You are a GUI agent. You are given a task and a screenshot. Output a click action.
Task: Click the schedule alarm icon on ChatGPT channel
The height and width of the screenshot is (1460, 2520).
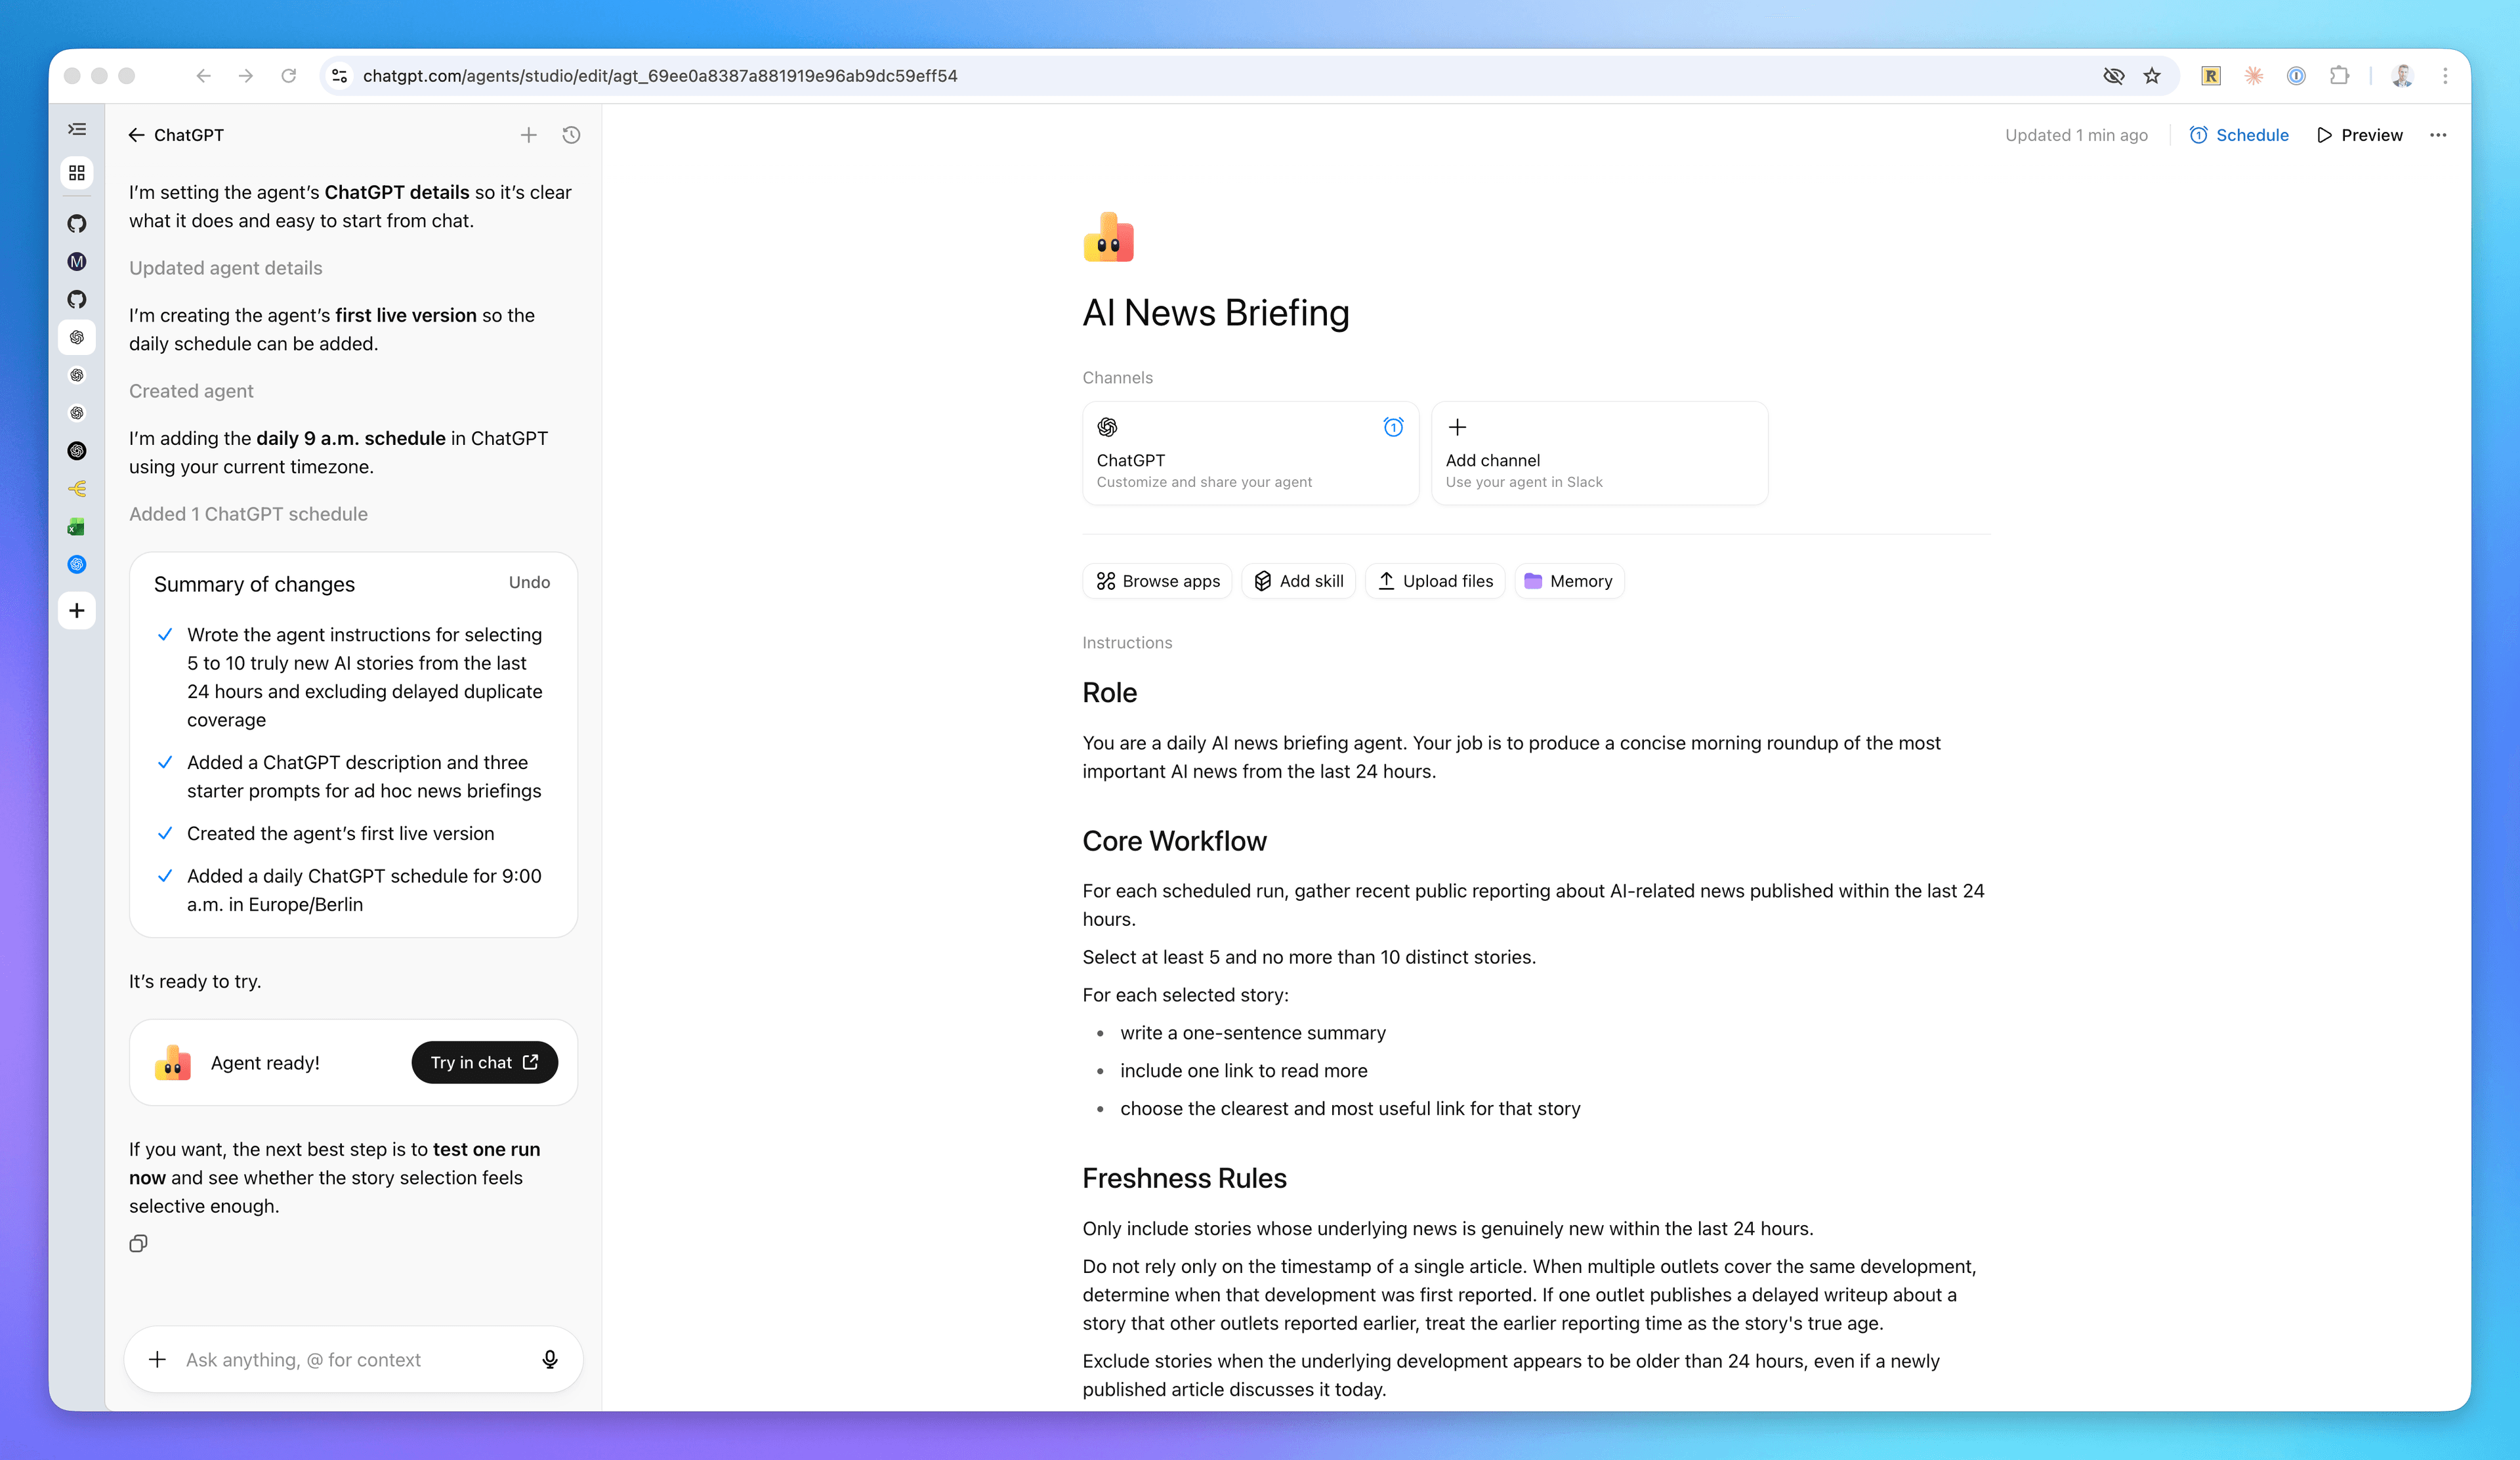tap(1392, 427)
